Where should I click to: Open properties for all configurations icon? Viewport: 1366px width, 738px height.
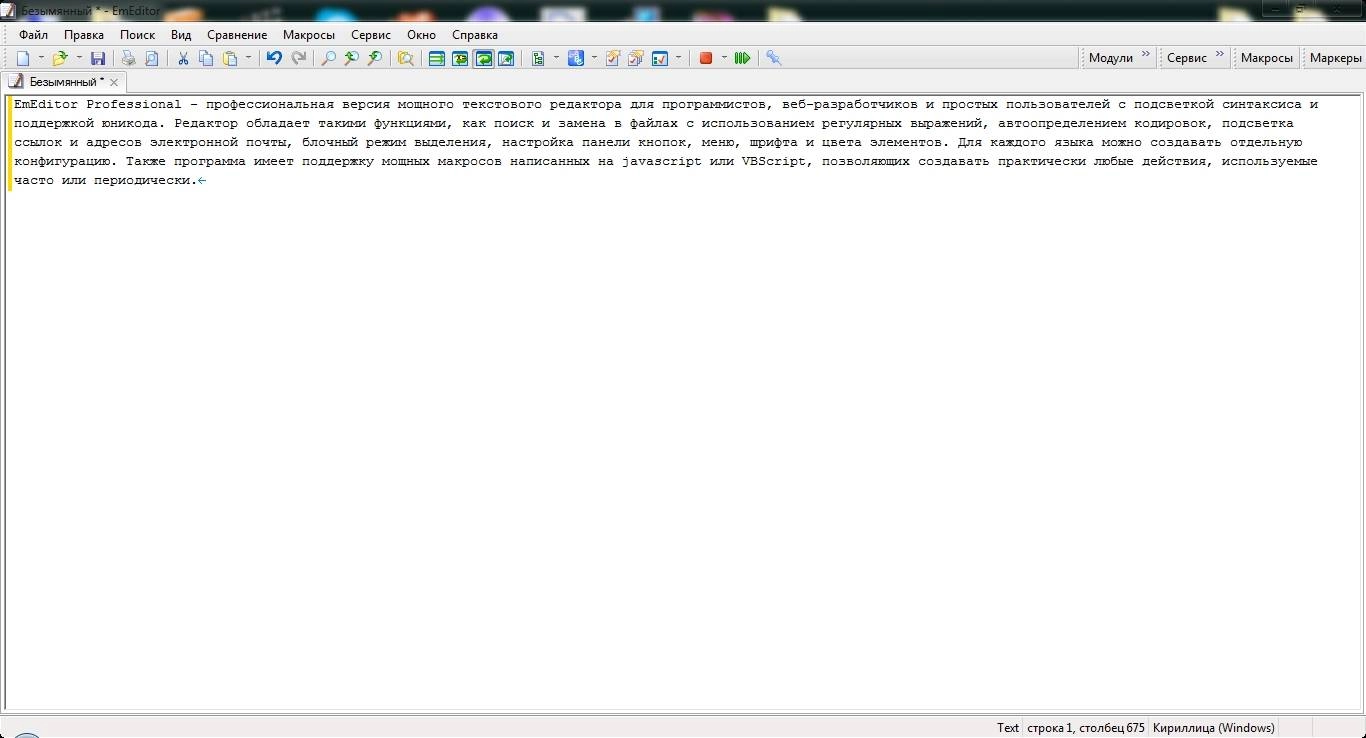tap(635, 58)
